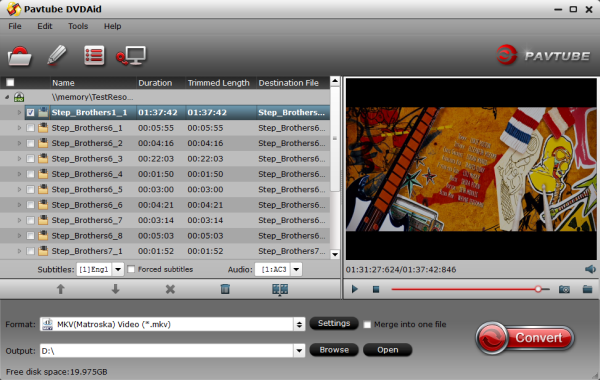Mute audio with the speaker icon

590,269
